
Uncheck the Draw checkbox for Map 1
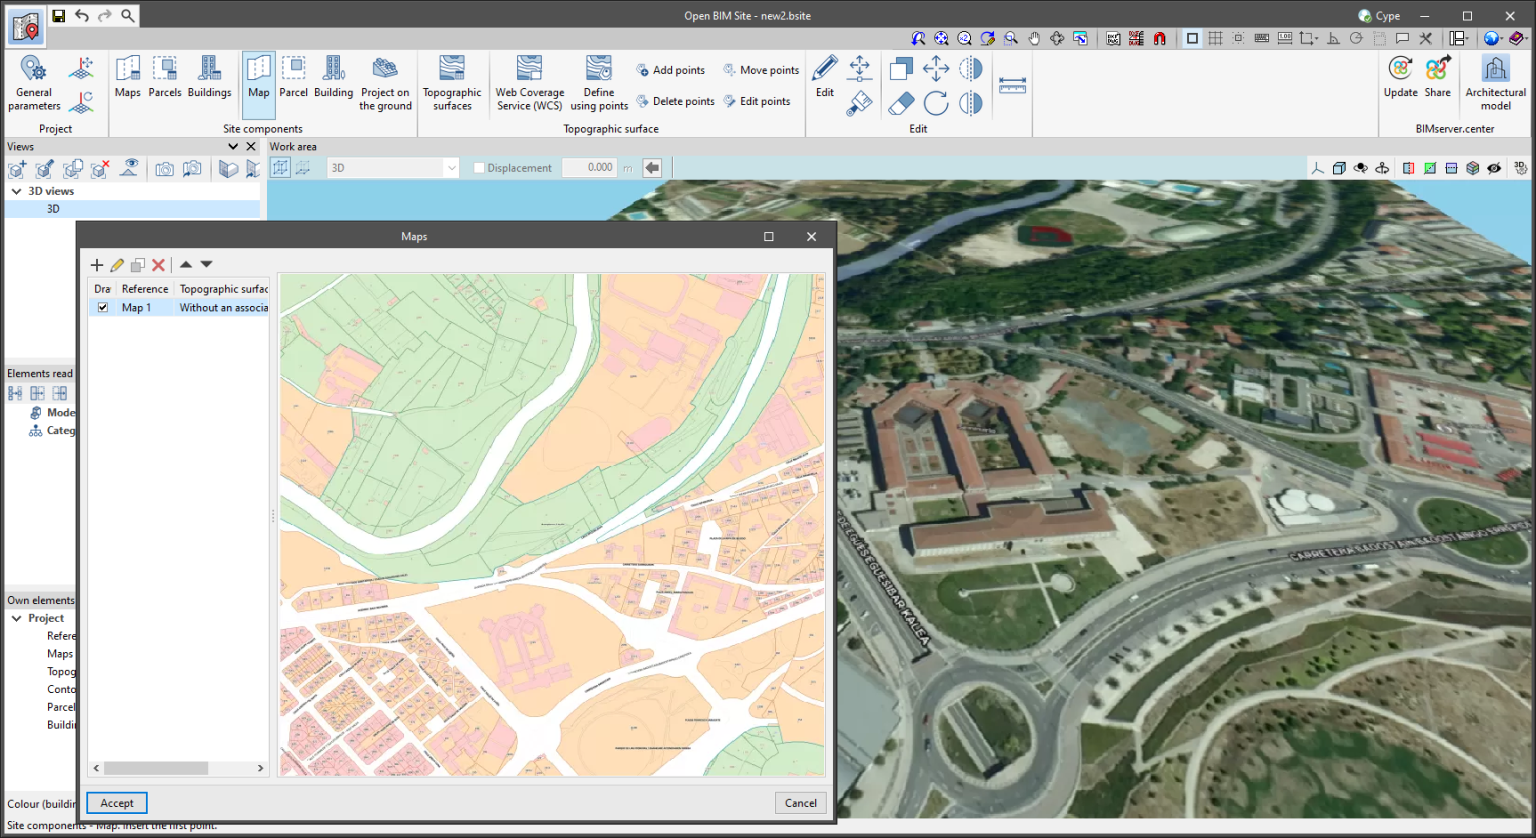102,307
